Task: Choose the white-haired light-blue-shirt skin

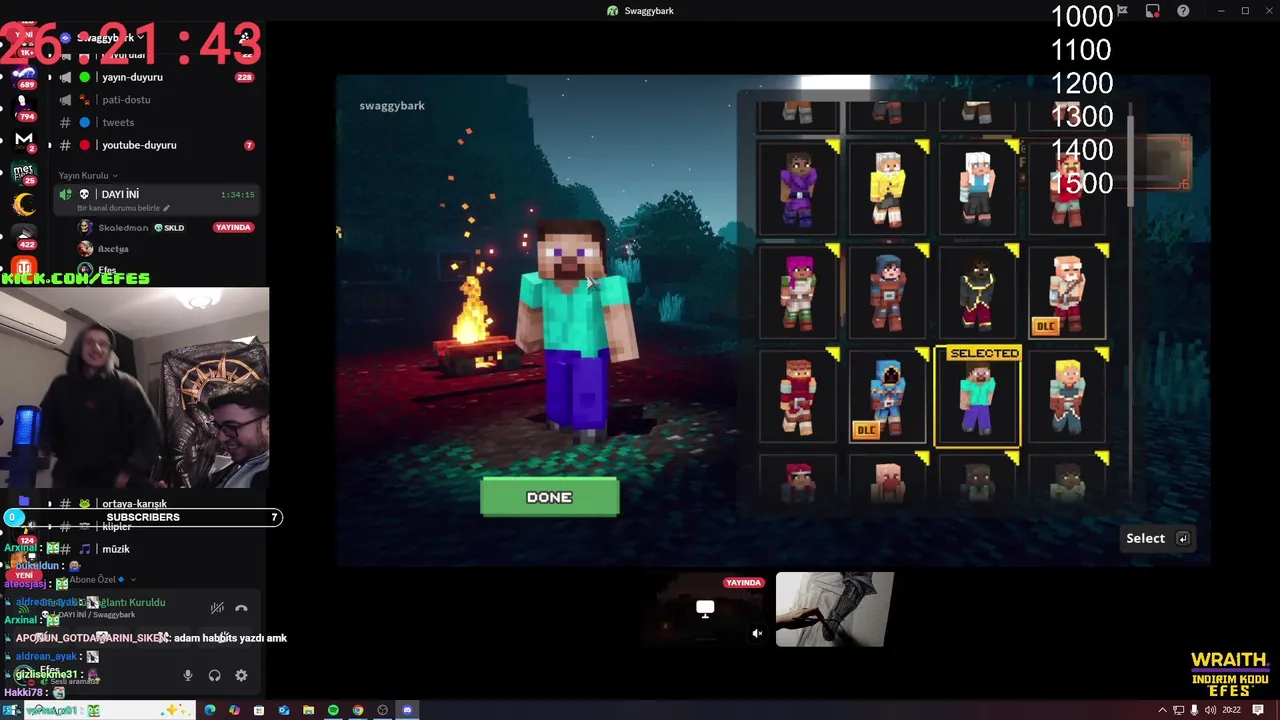Action: pos(977,188)
